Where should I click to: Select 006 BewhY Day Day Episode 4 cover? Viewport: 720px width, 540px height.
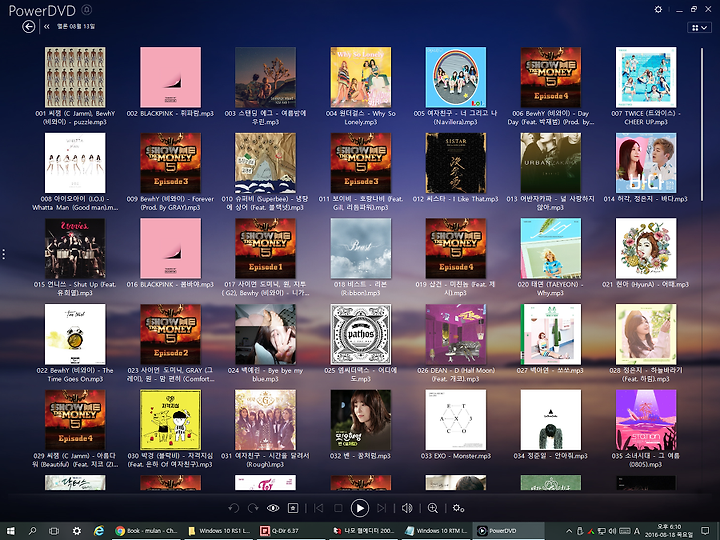pyautogui.click(x=551, y=77)
